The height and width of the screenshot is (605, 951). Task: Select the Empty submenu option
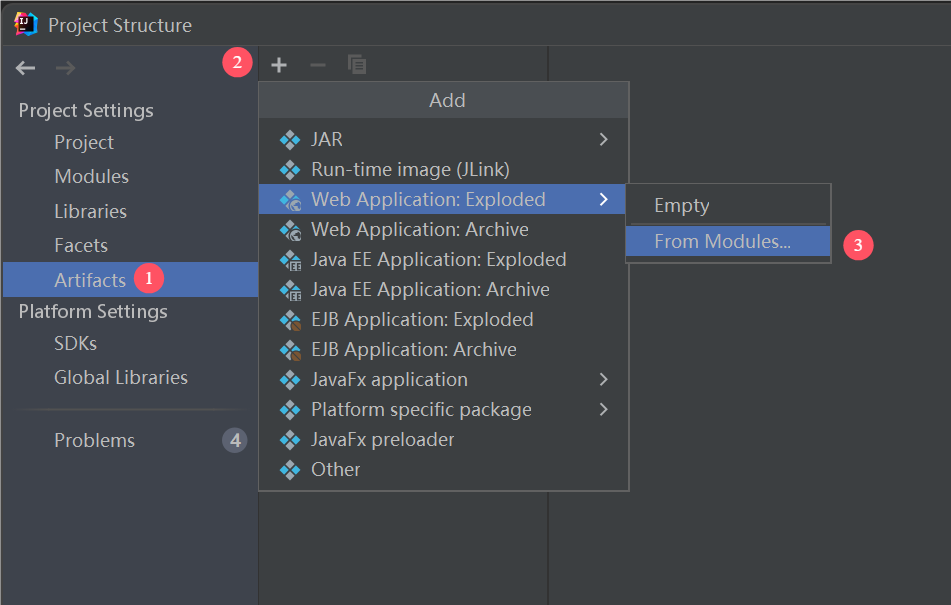click(681, 206)
